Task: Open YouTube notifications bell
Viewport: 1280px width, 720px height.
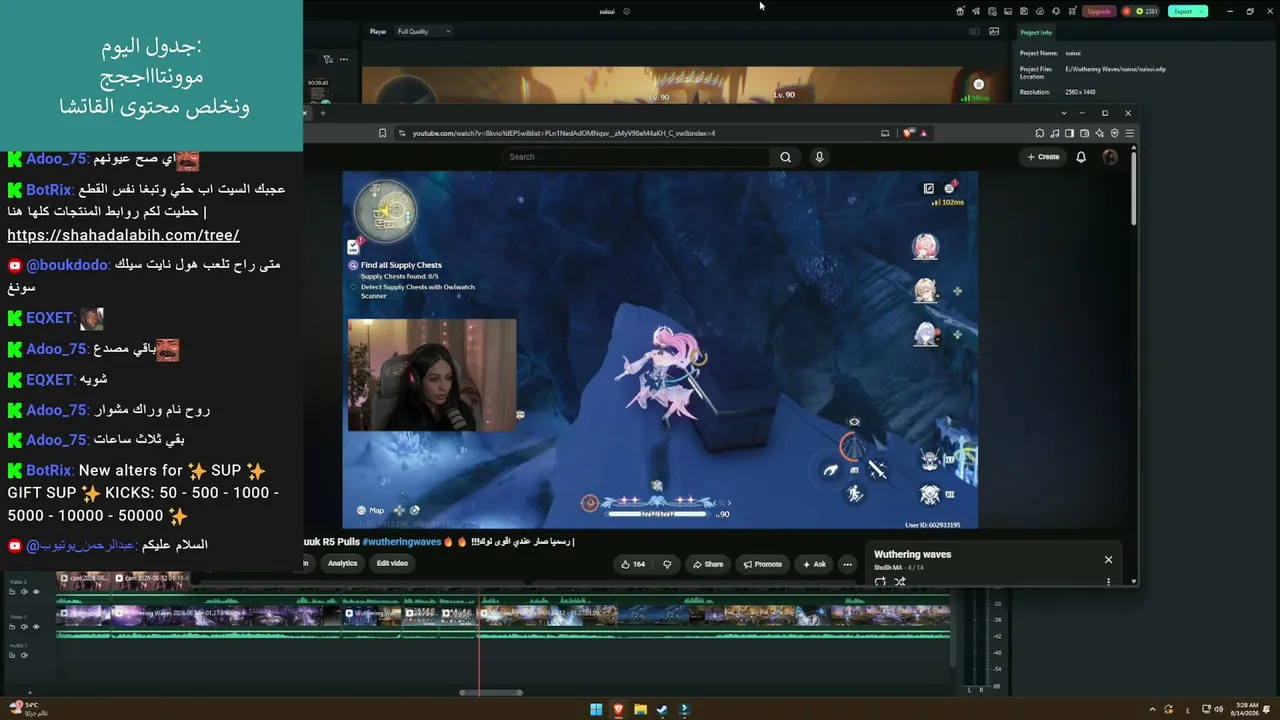Action: [x=1081, y=157]
